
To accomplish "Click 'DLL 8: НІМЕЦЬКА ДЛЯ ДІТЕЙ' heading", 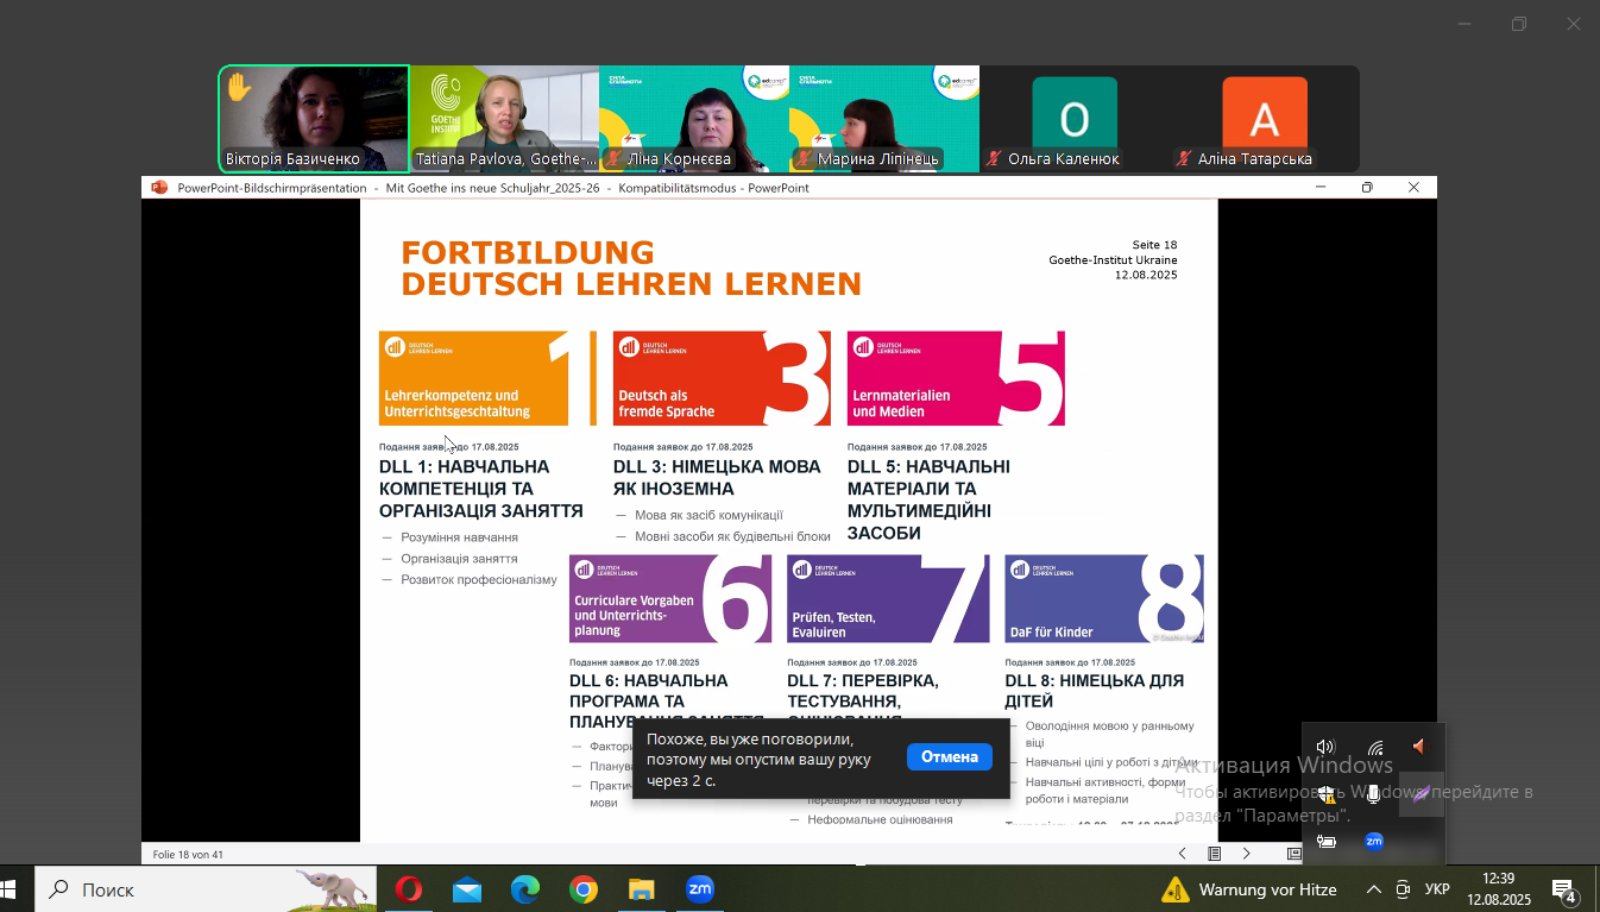I will tap(1094, 690).
